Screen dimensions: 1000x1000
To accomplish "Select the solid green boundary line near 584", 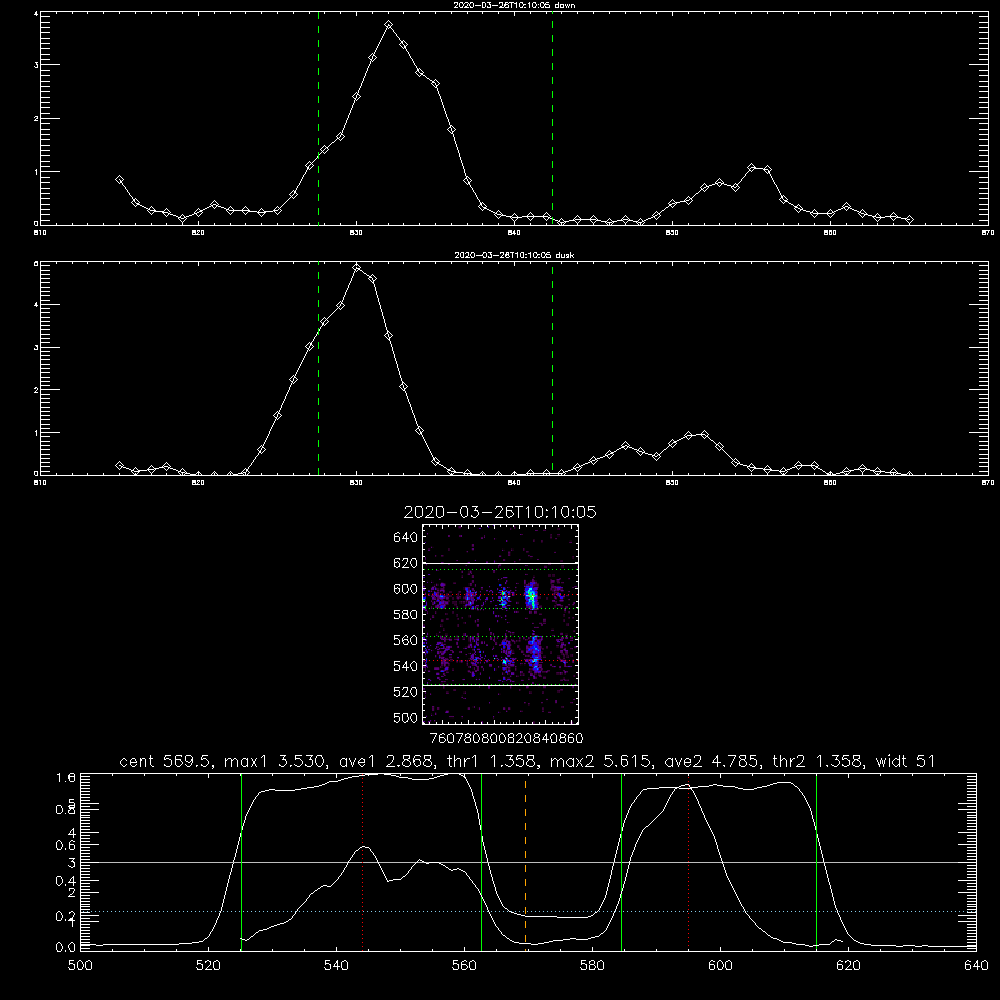I will (621, 861).
